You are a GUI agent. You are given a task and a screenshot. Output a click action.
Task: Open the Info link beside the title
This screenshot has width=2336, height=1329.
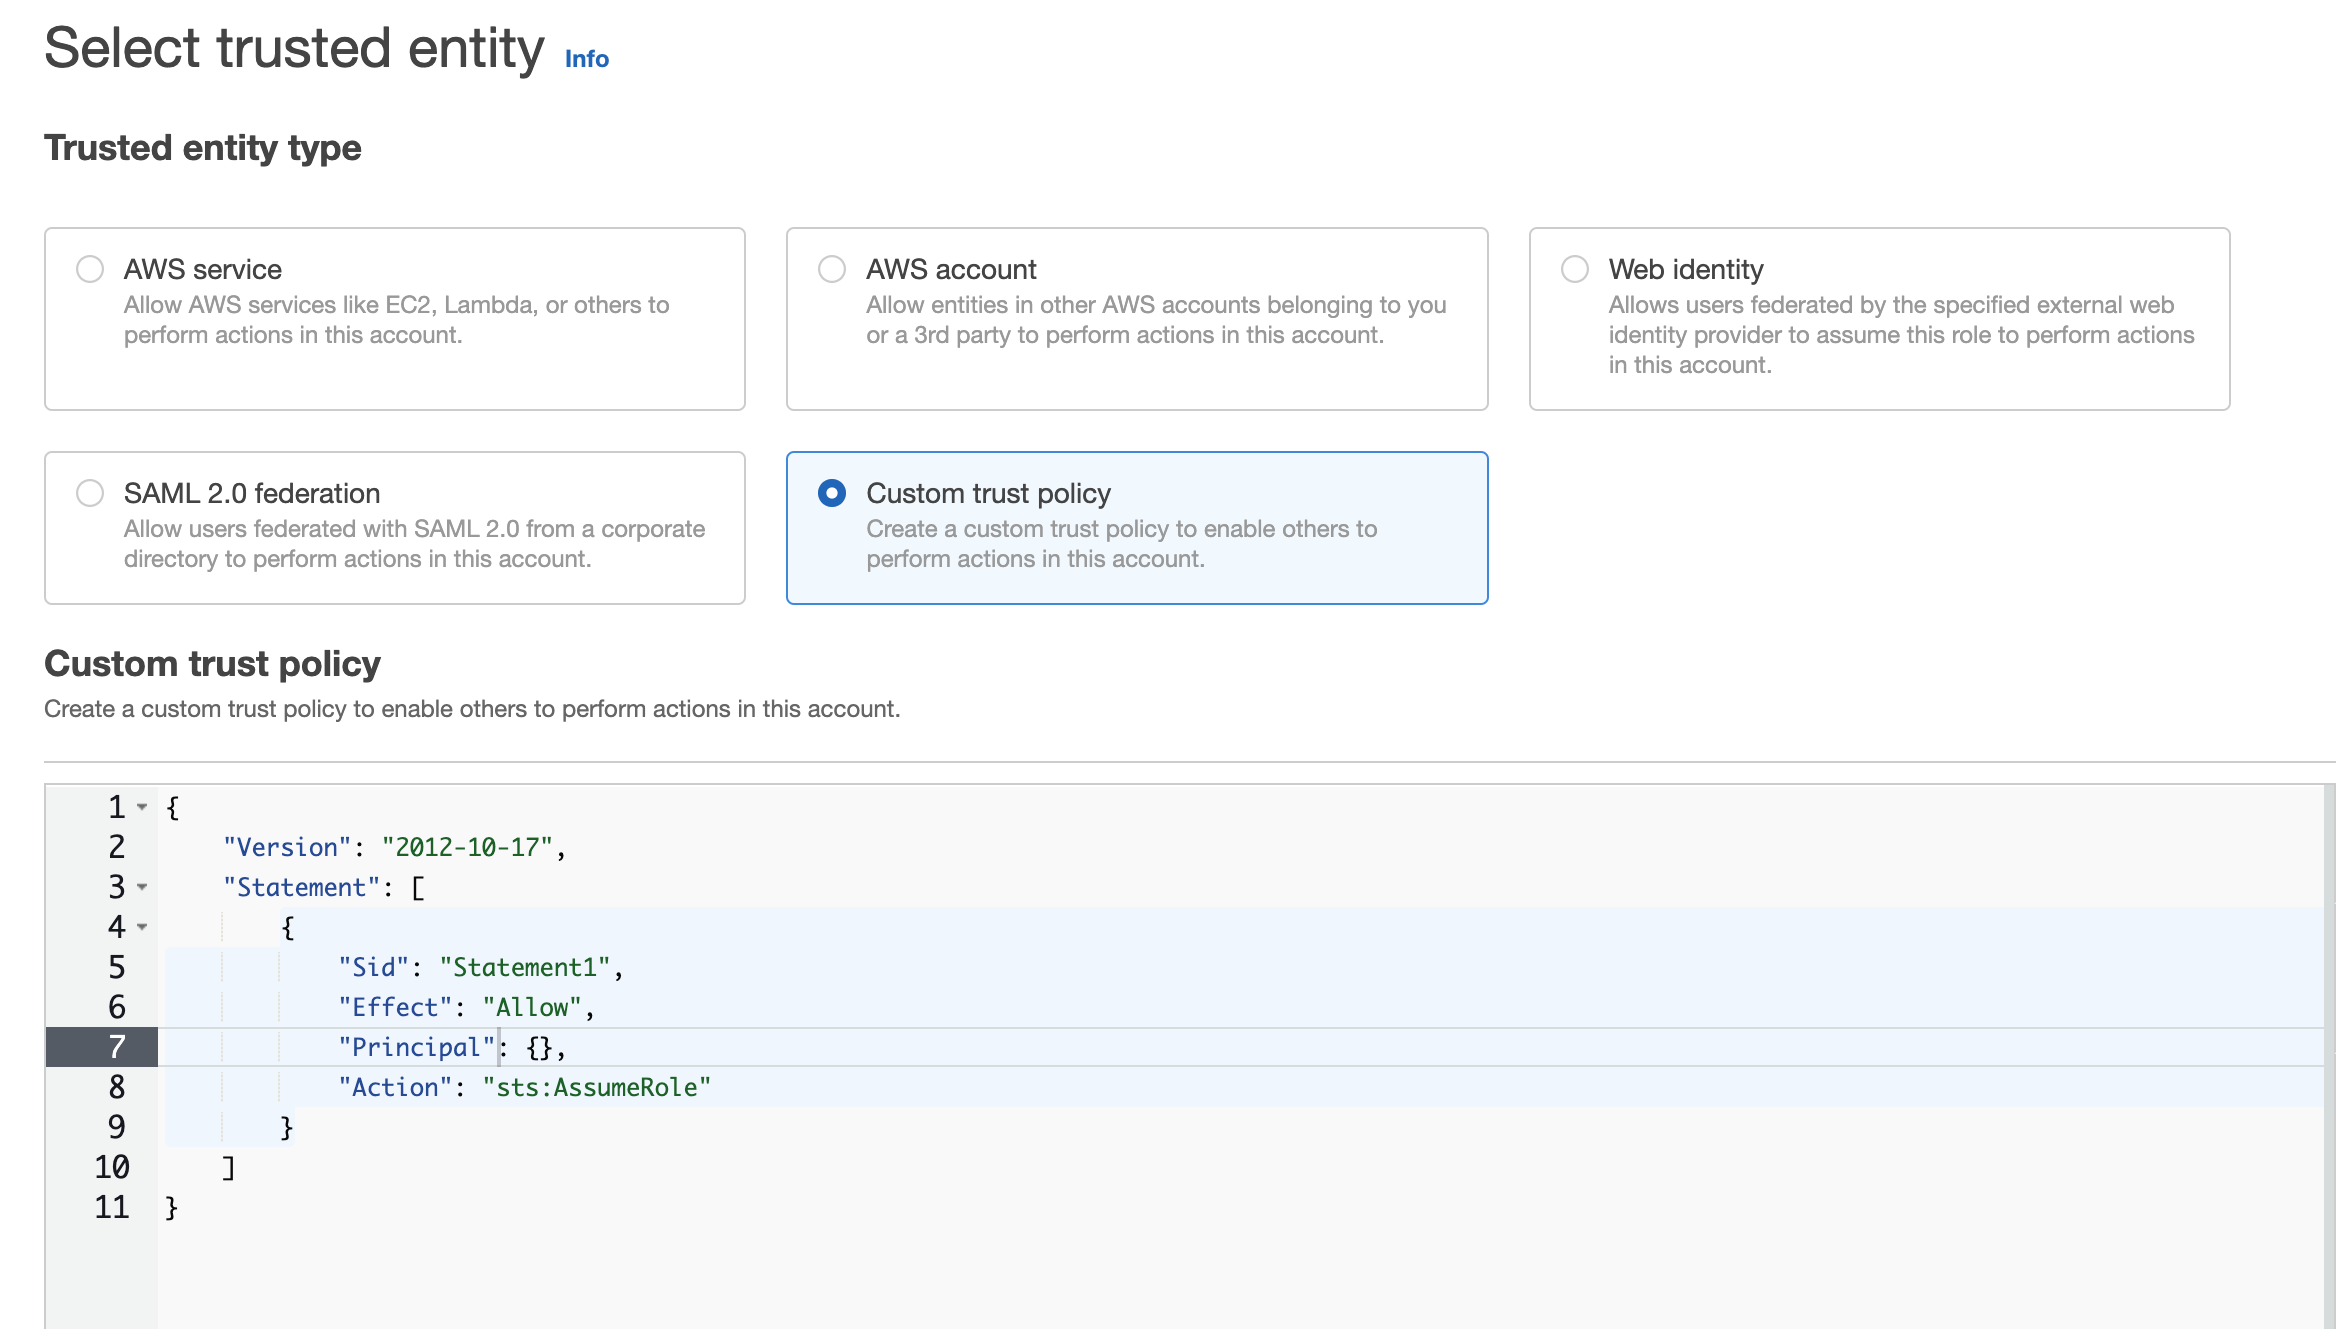click(586, 59)
